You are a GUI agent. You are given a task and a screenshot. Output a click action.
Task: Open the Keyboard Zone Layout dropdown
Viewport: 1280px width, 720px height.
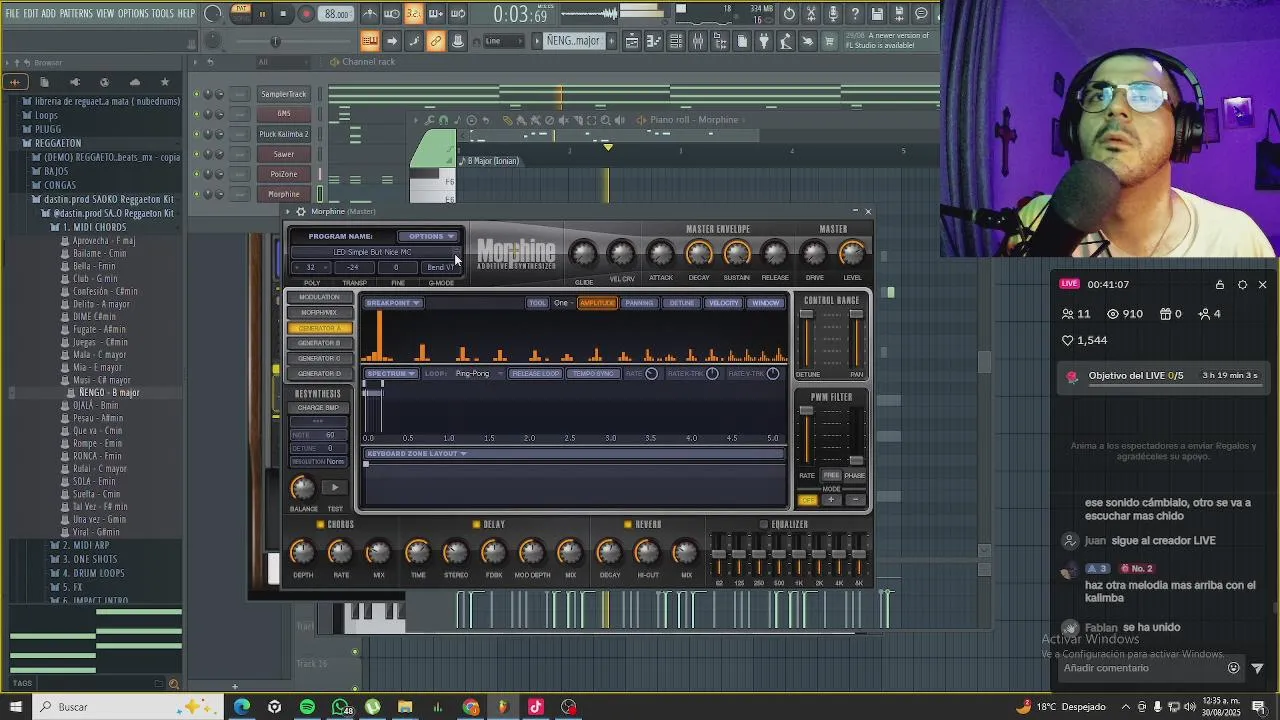[416, 454]
